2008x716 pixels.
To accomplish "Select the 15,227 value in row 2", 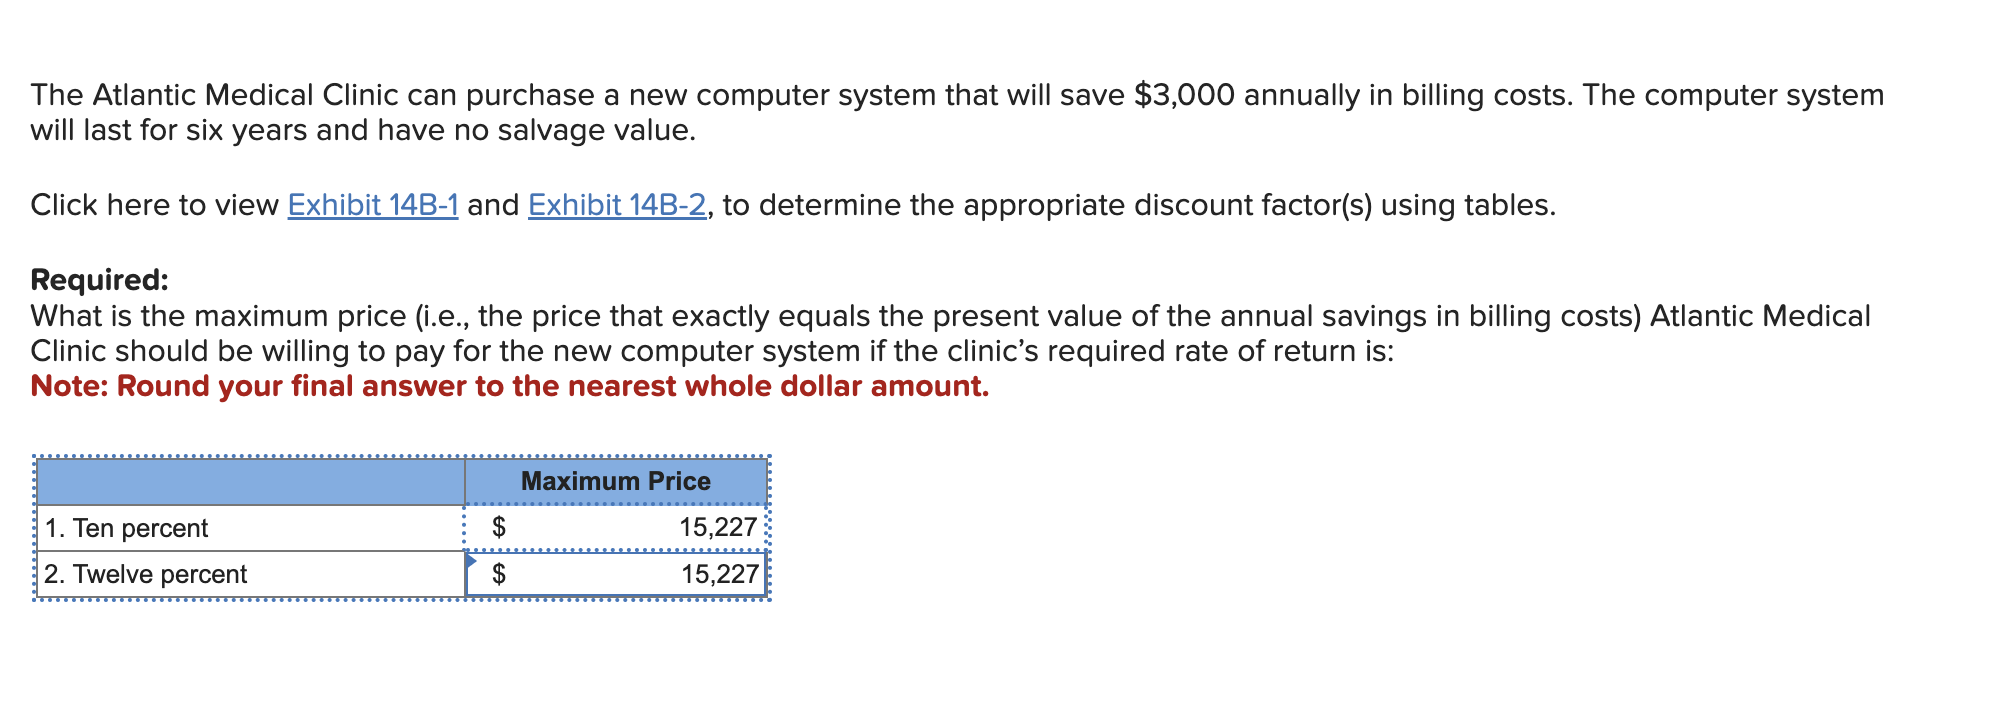I will 716,574.
